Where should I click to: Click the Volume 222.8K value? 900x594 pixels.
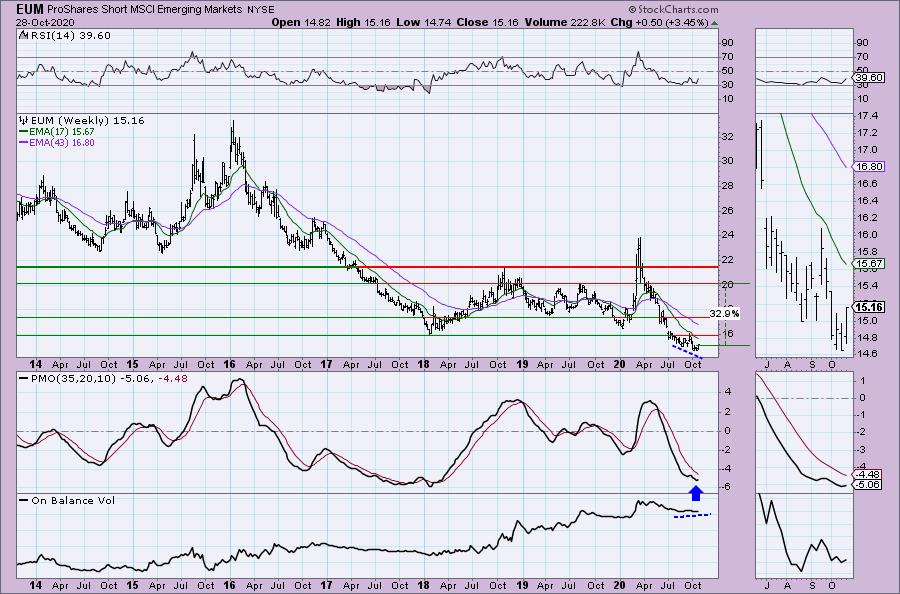click(x=564, y=22)
